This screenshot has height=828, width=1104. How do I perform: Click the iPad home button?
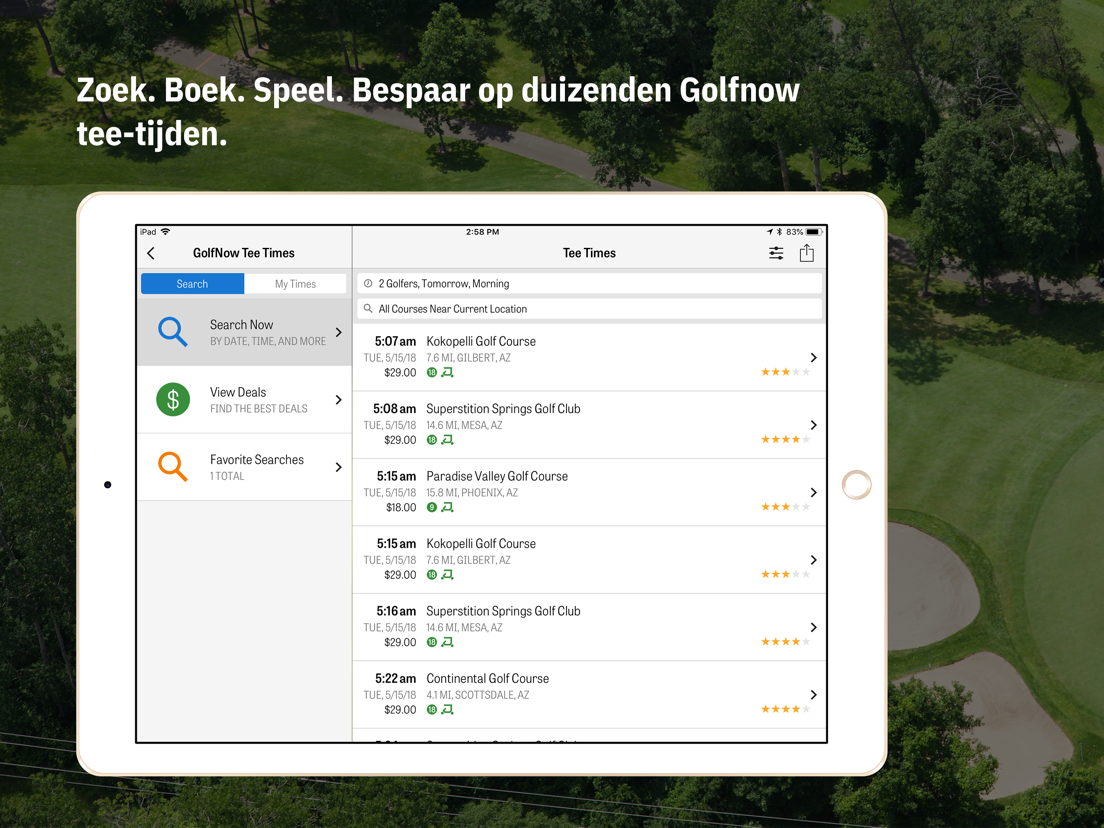pyautogui.click(x=857, y=484)
